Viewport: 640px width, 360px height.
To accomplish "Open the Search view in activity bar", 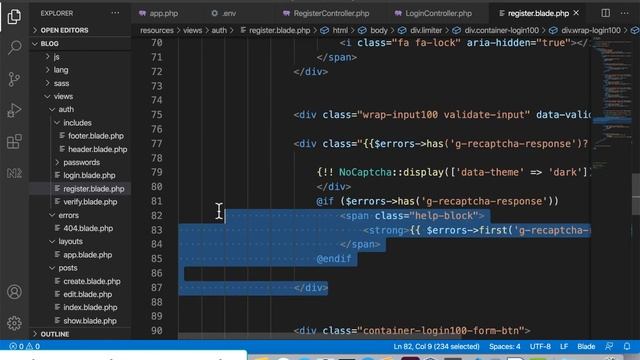I will (14, 47).
